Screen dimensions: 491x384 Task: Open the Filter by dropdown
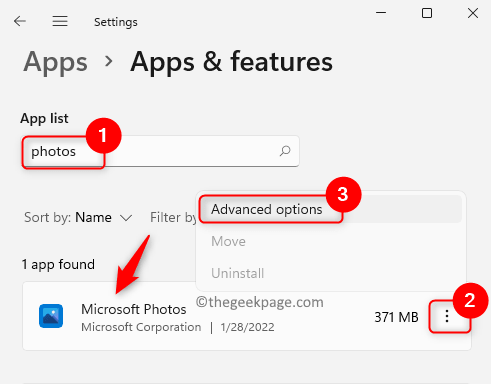[x=173, y=218]
